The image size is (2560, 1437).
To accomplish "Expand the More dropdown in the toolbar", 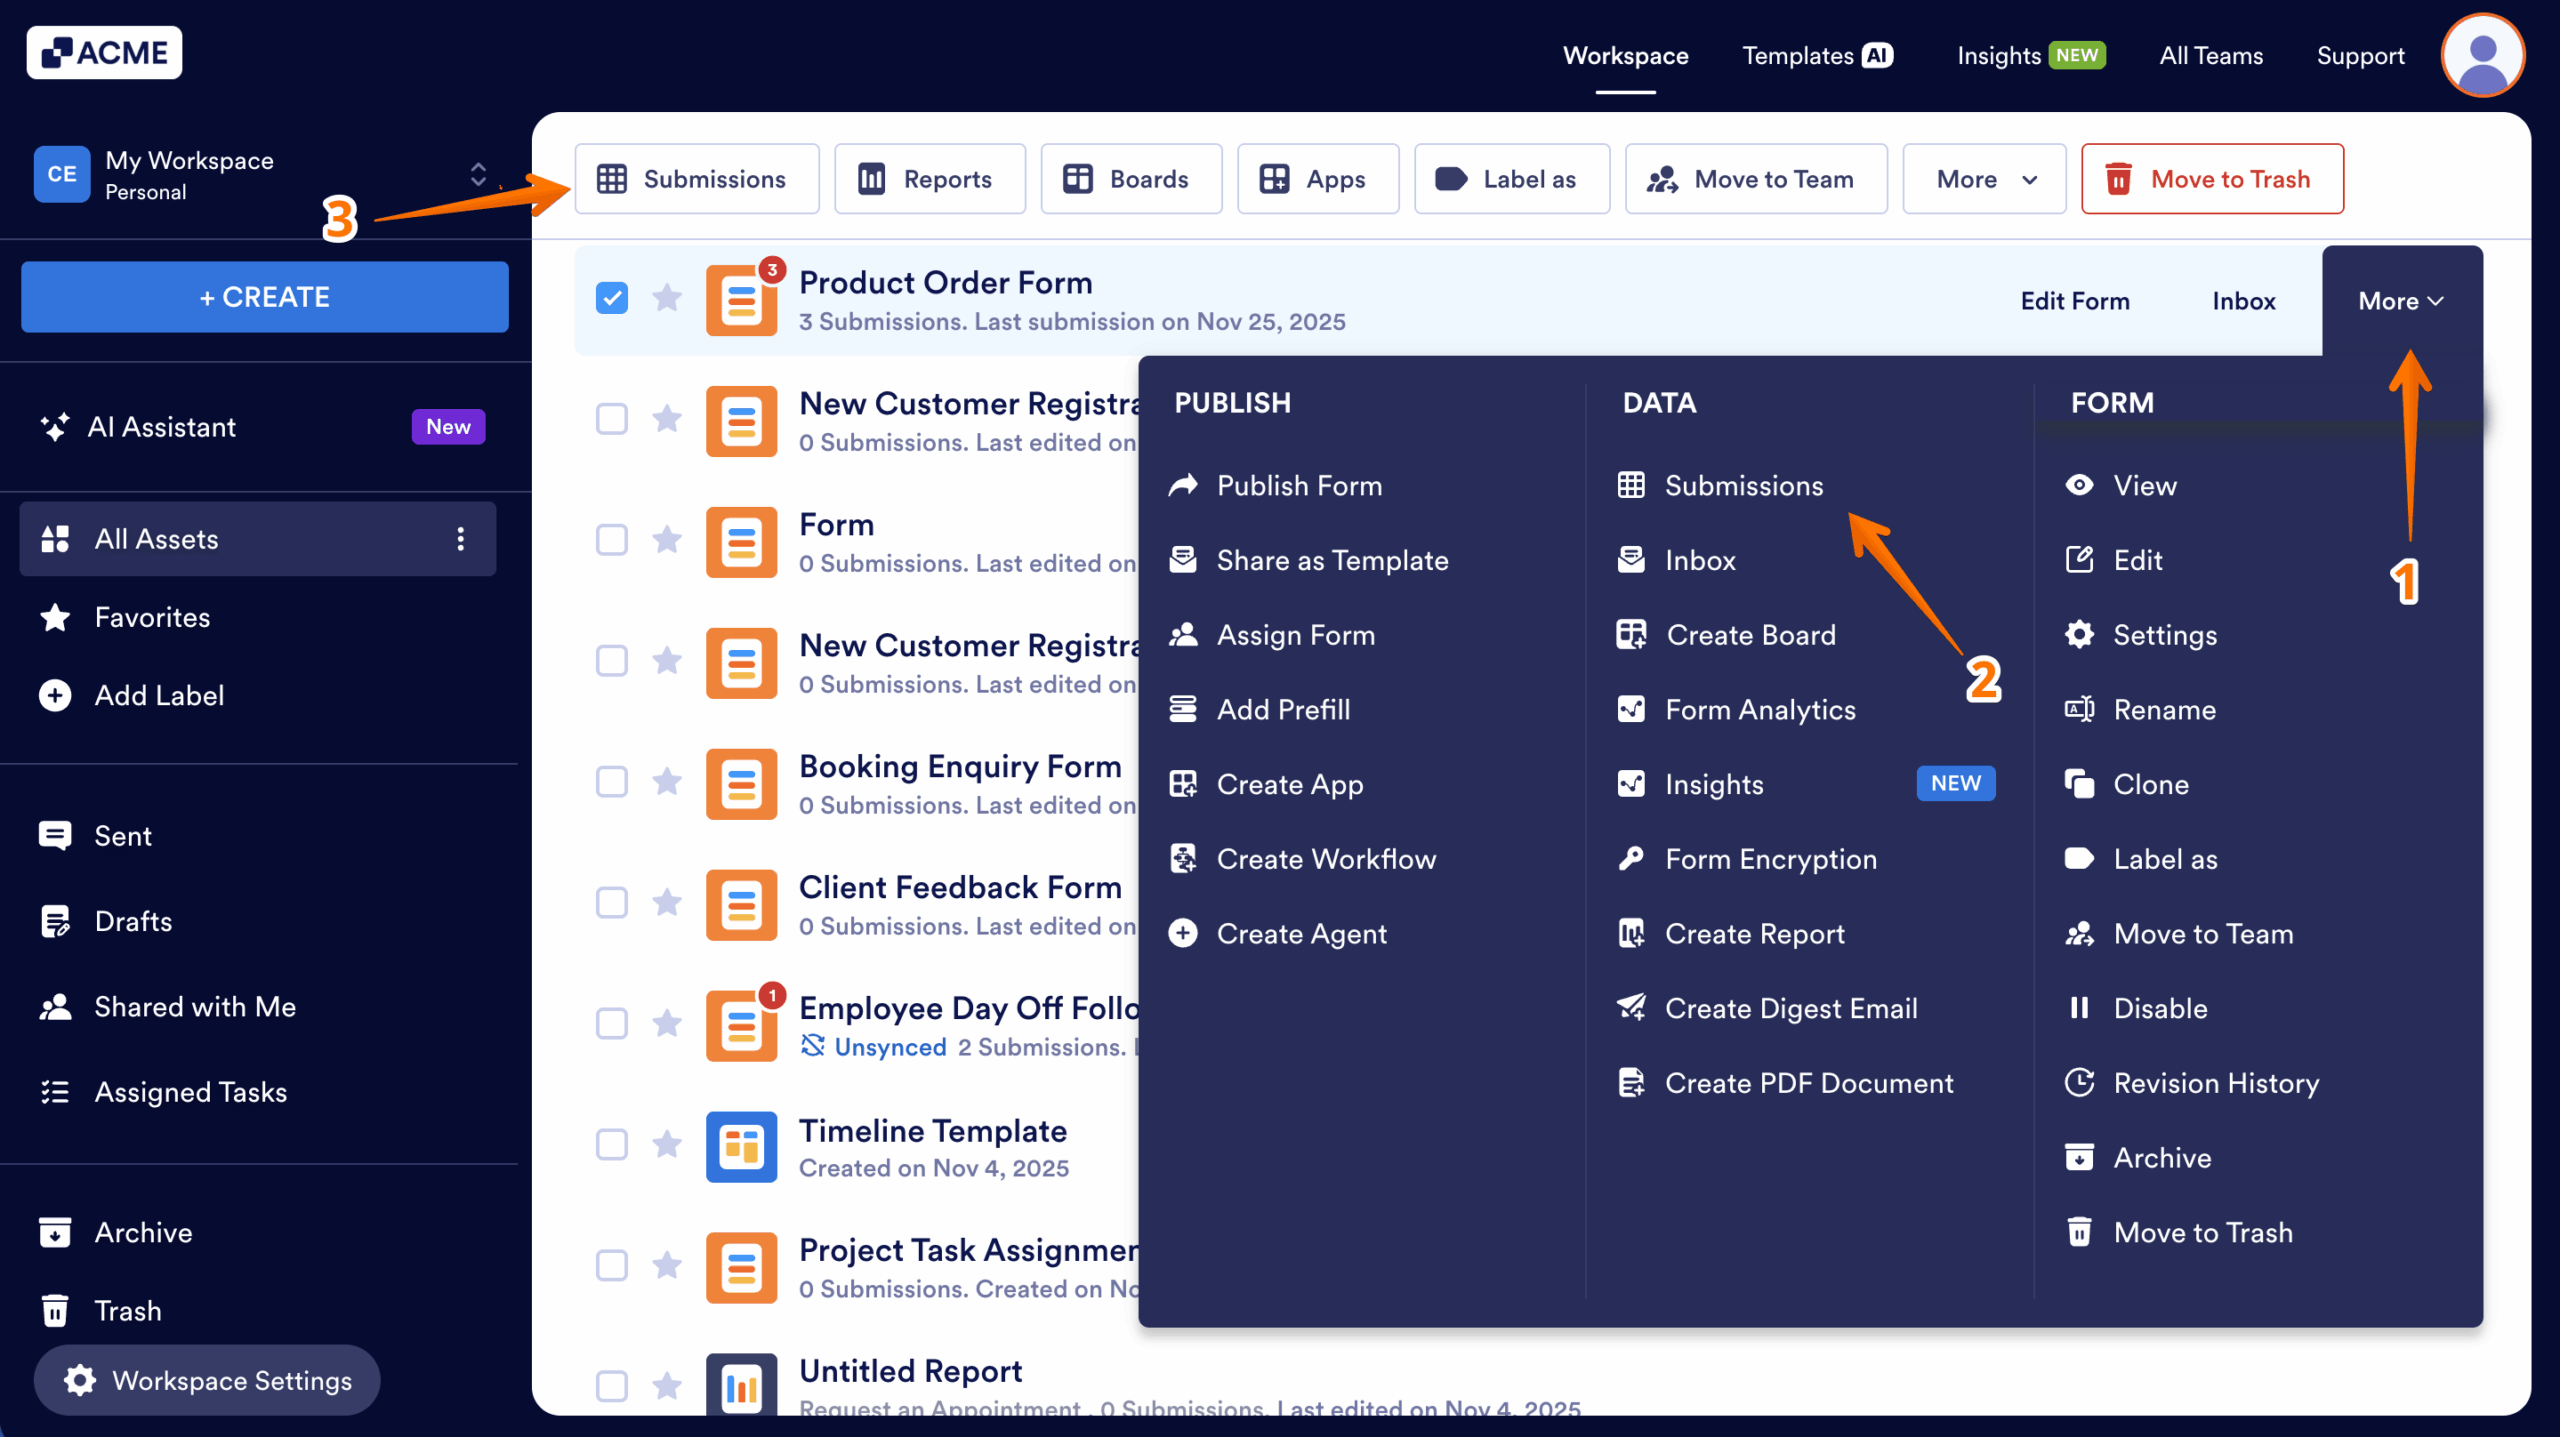I will [x=1982, y=179].
